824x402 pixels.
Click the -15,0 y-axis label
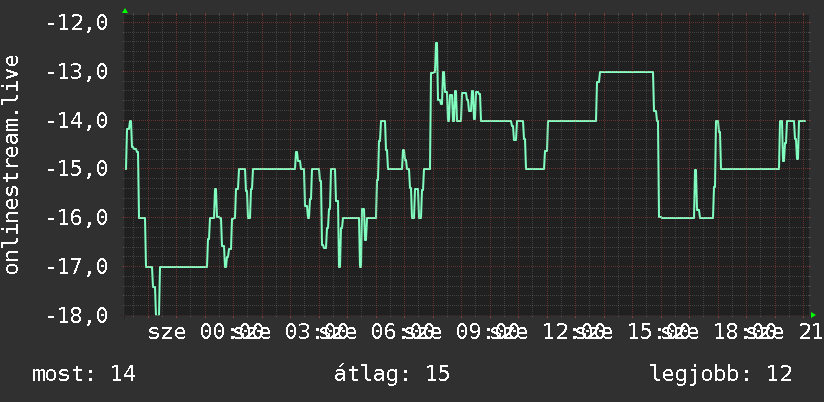(77, 169)
